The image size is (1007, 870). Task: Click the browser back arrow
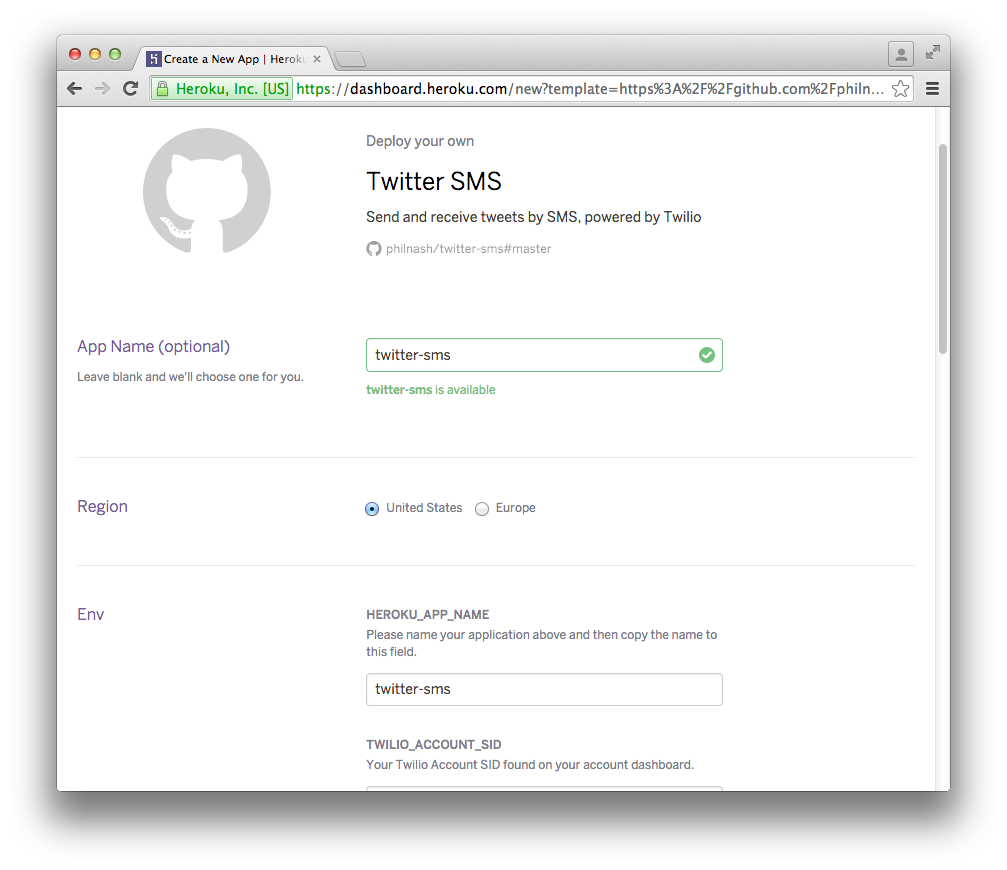tap(75, 89)
